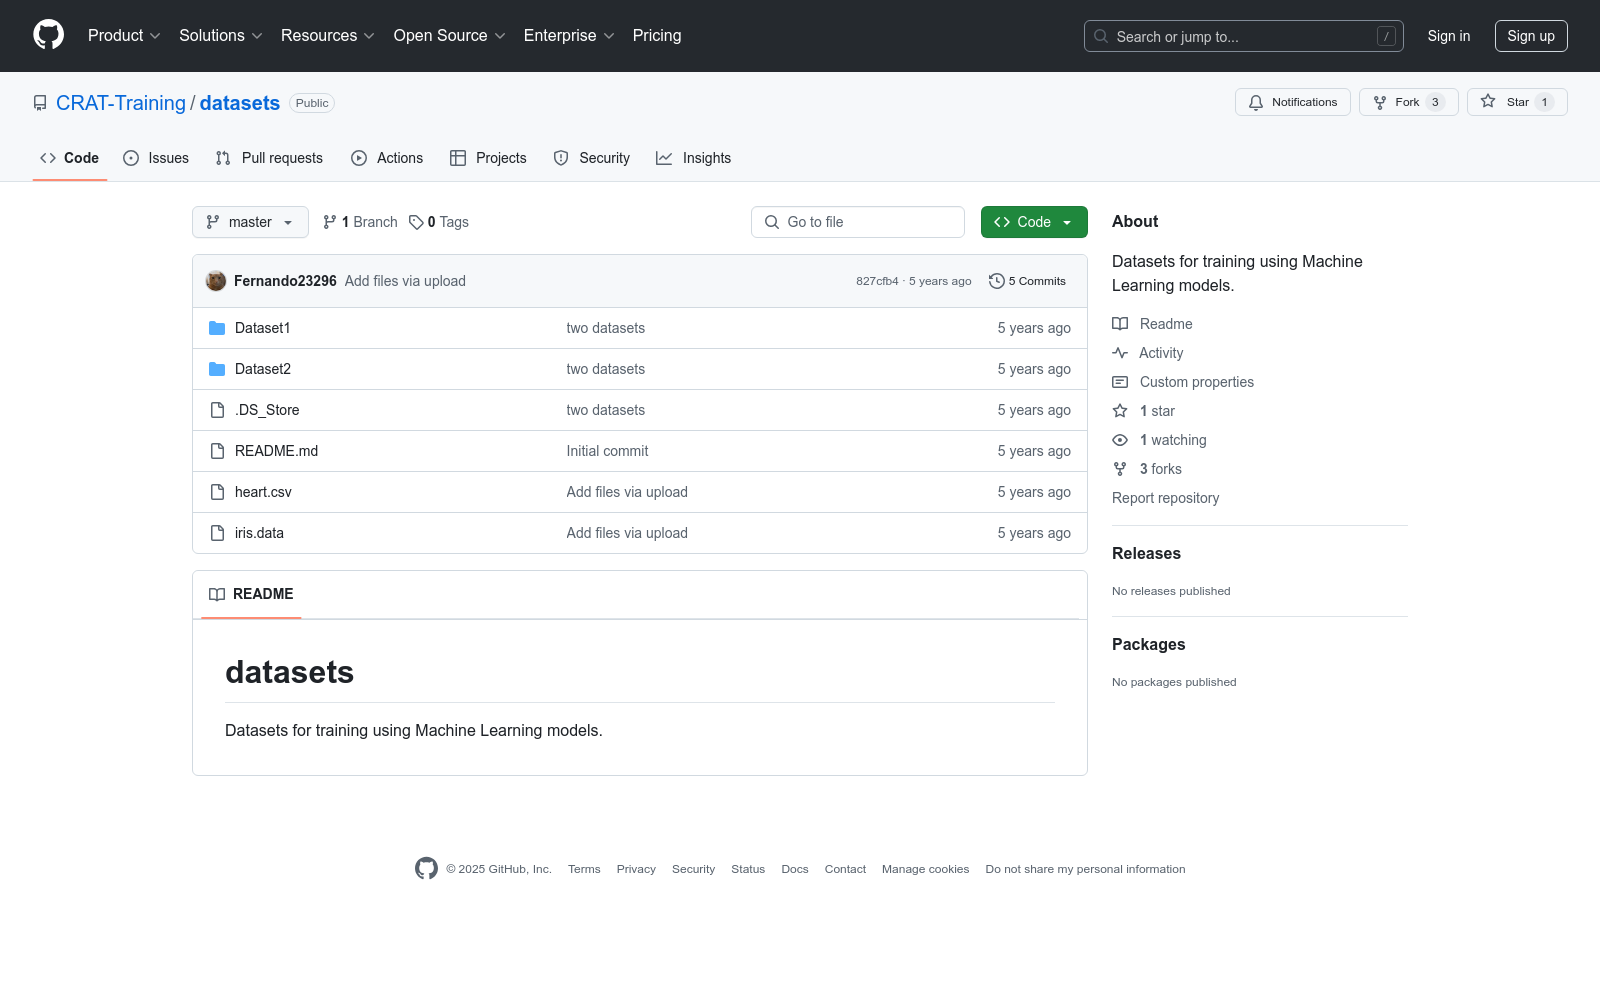The image size is (1600, 1000).
Task: Open the datasets repository name link
Action: 240,103
